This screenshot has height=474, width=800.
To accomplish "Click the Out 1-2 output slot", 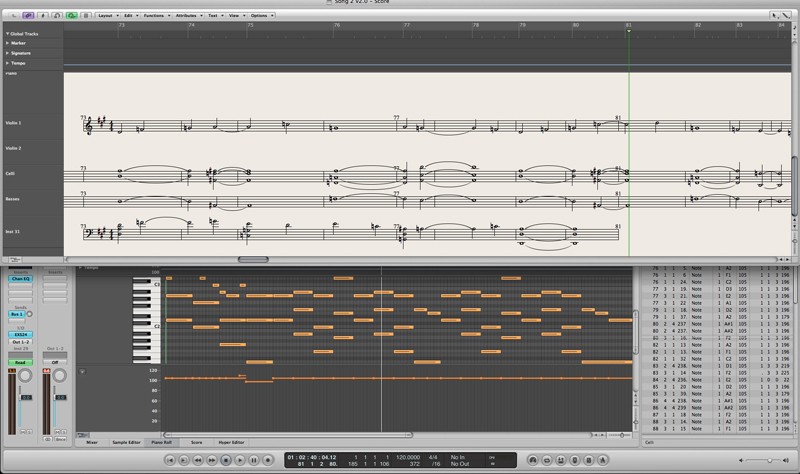I will [20, 342].
